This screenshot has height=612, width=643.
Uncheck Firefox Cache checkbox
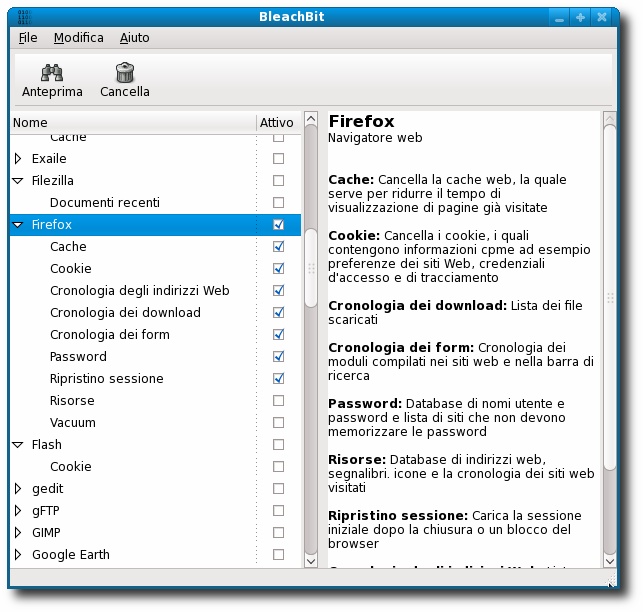278,247
